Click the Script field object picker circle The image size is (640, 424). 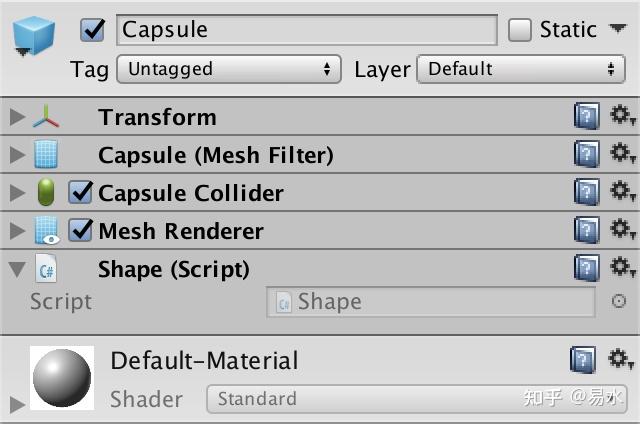point(618,301)
